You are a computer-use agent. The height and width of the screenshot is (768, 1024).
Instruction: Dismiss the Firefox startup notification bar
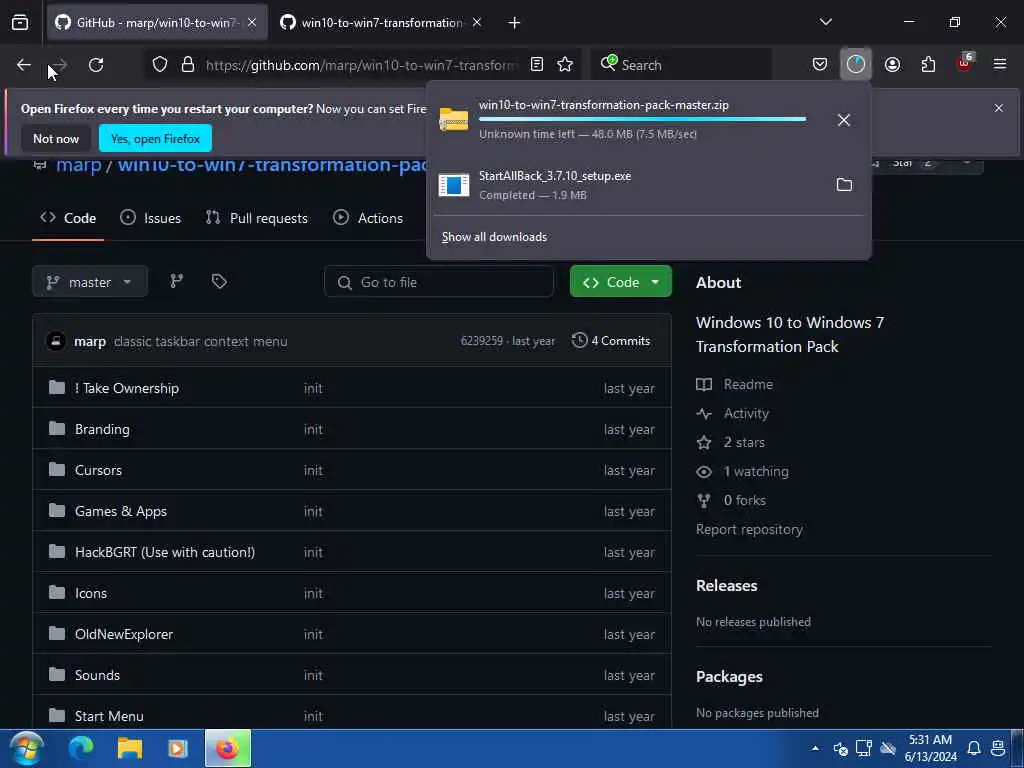pyautogui.click(x=998, y=108)
